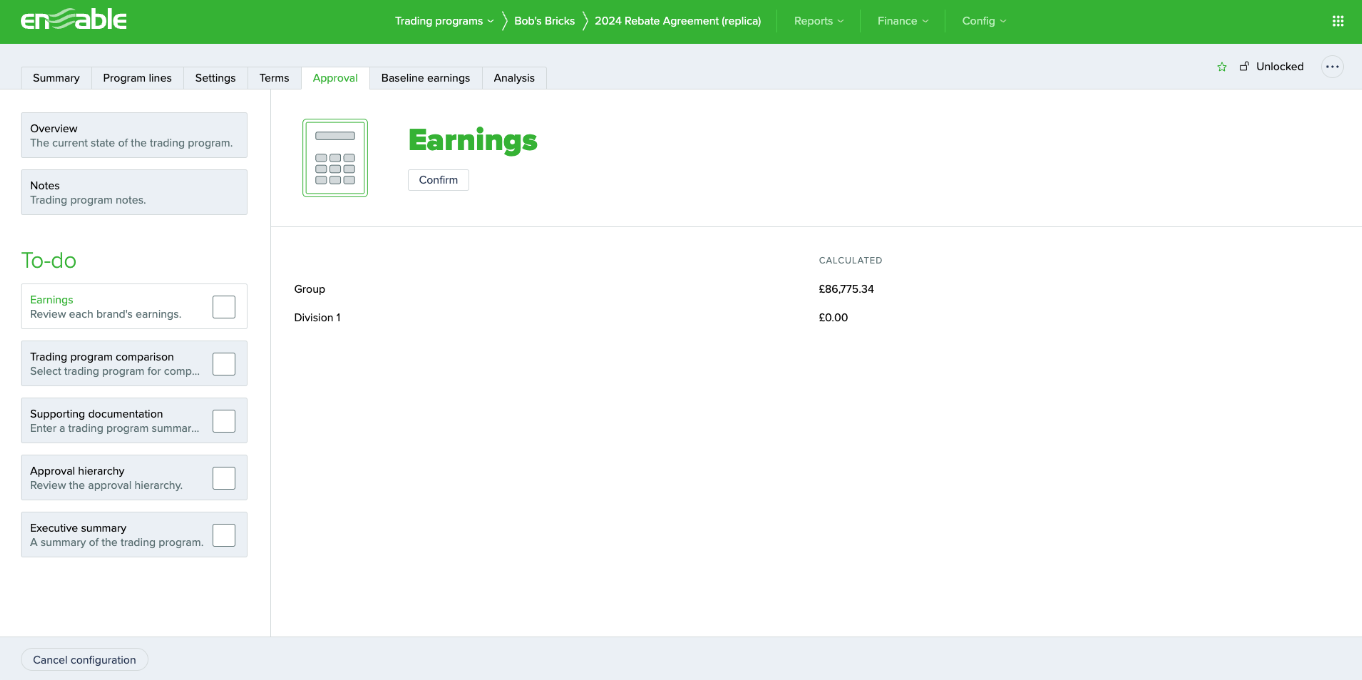Click the Earnings page heading
This screenshot has height=680, width=1362.
pyautogui.click(x=472, y=140)
